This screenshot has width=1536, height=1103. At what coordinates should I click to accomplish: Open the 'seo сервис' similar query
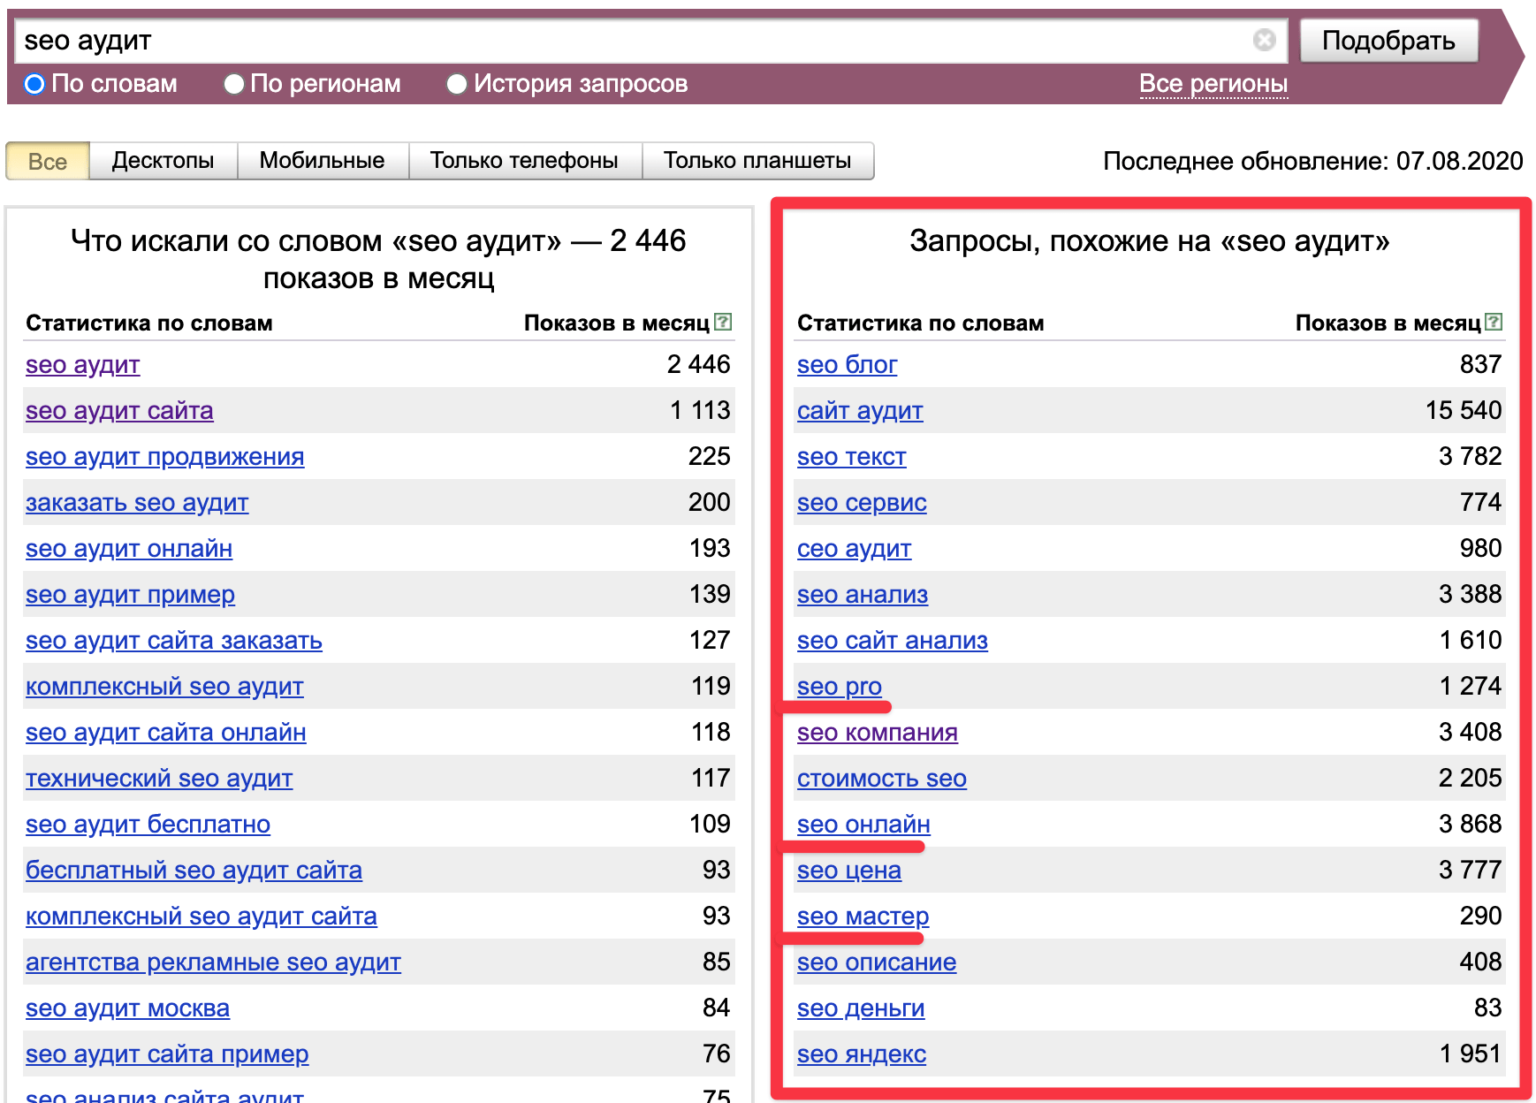(x=862, y=503)
